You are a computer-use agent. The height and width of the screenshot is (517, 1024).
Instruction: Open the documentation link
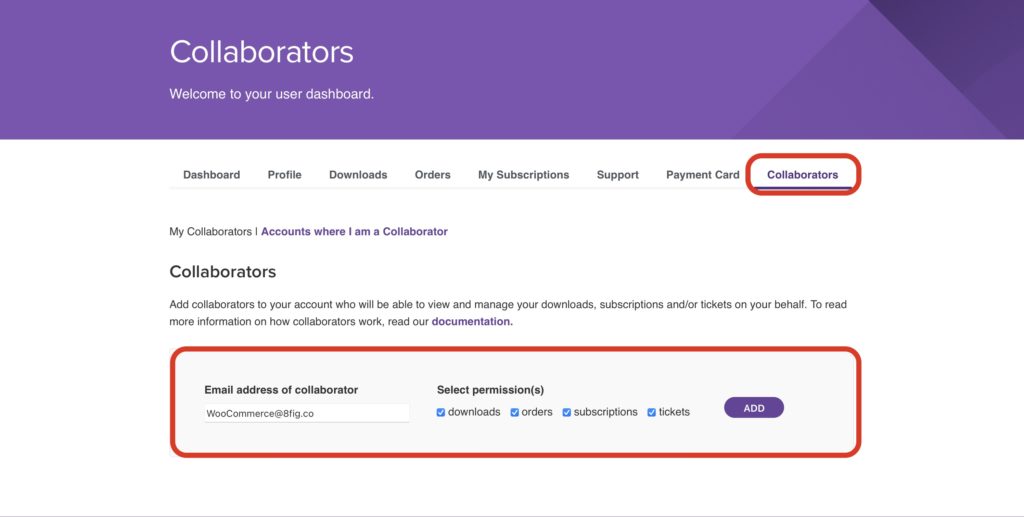(x=472, y=322)
